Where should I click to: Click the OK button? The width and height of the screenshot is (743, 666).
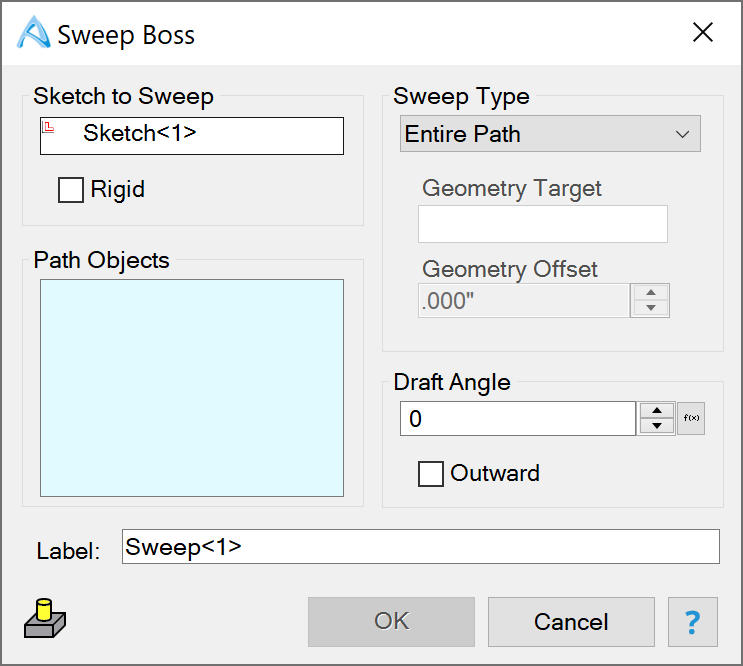[391, 622]
